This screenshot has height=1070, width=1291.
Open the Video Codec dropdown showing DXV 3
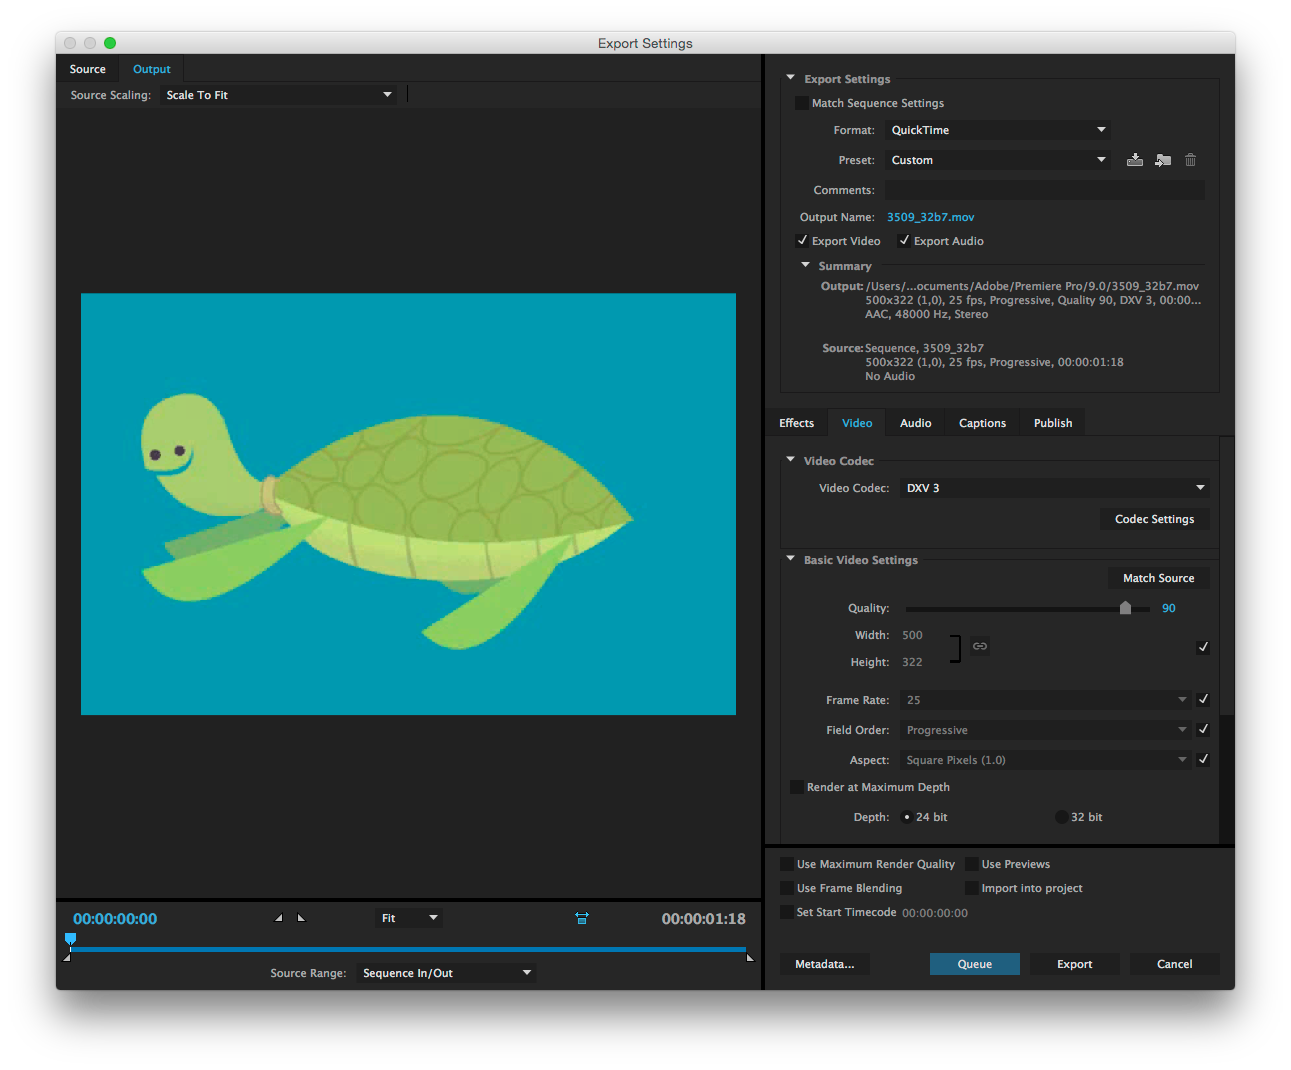1054,488
